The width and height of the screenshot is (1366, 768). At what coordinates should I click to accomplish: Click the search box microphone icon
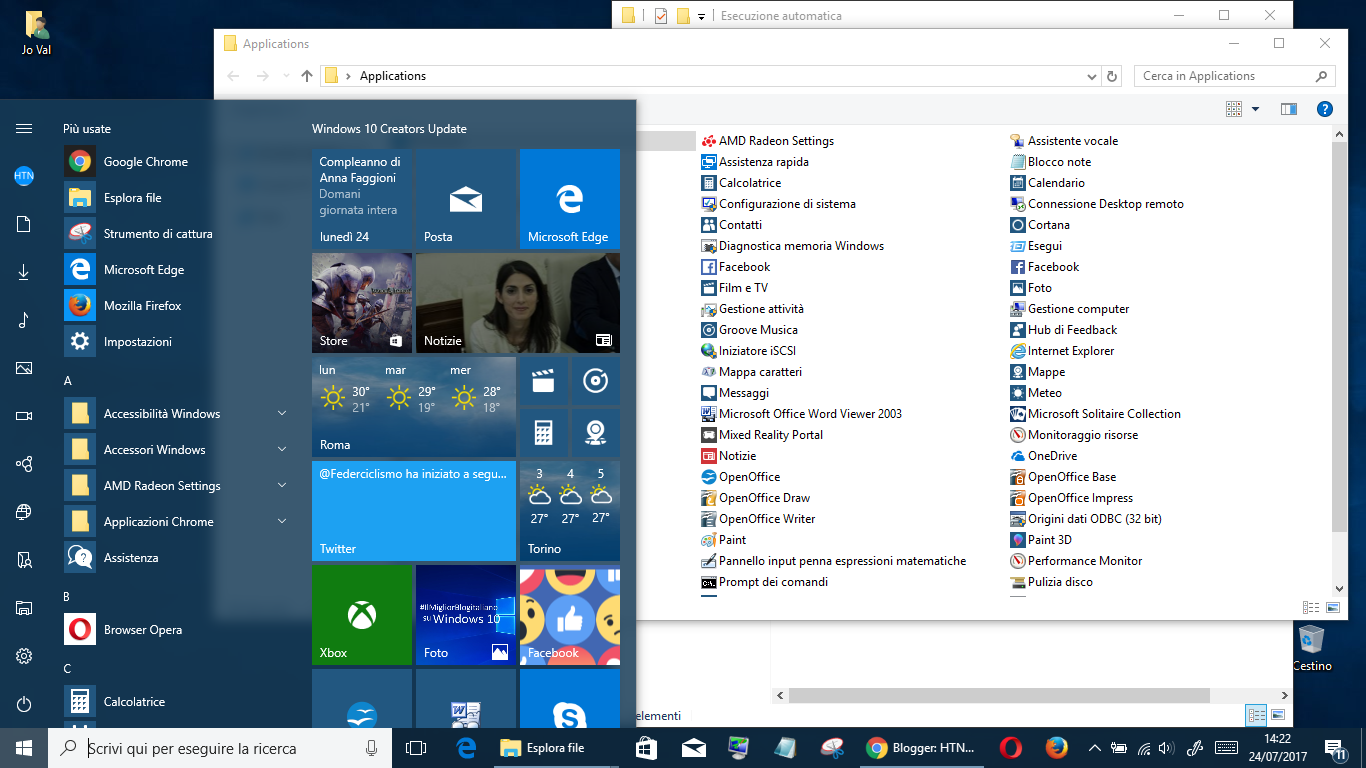tap(371, 748)
